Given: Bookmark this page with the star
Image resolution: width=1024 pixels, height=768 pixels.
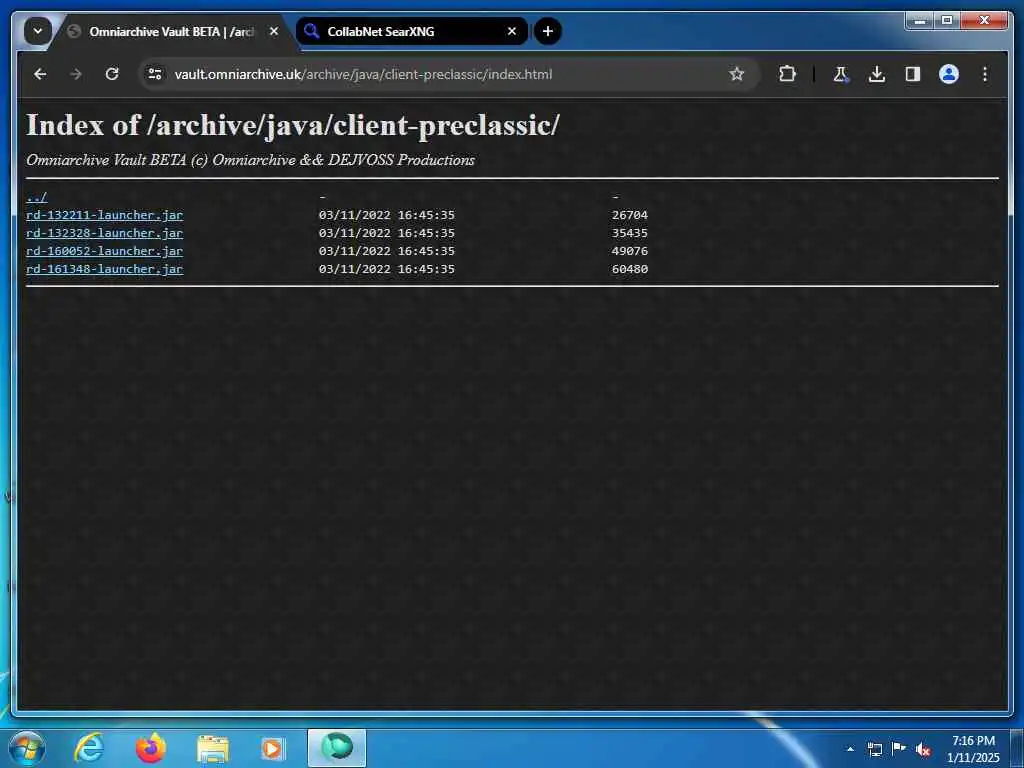Looking at the screenshot, I should pyautogui.click(x=737, y=74).
